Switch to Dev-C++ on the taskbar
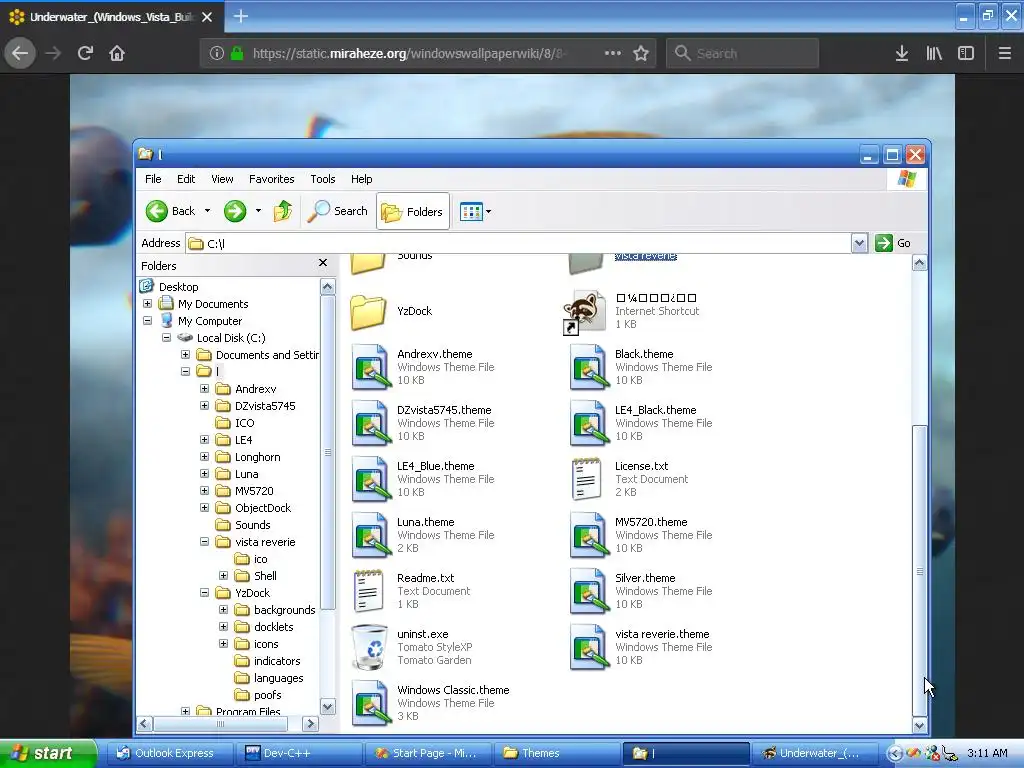Image resolution: width=1024 pixels, height=768 pixels. (298, 753)
